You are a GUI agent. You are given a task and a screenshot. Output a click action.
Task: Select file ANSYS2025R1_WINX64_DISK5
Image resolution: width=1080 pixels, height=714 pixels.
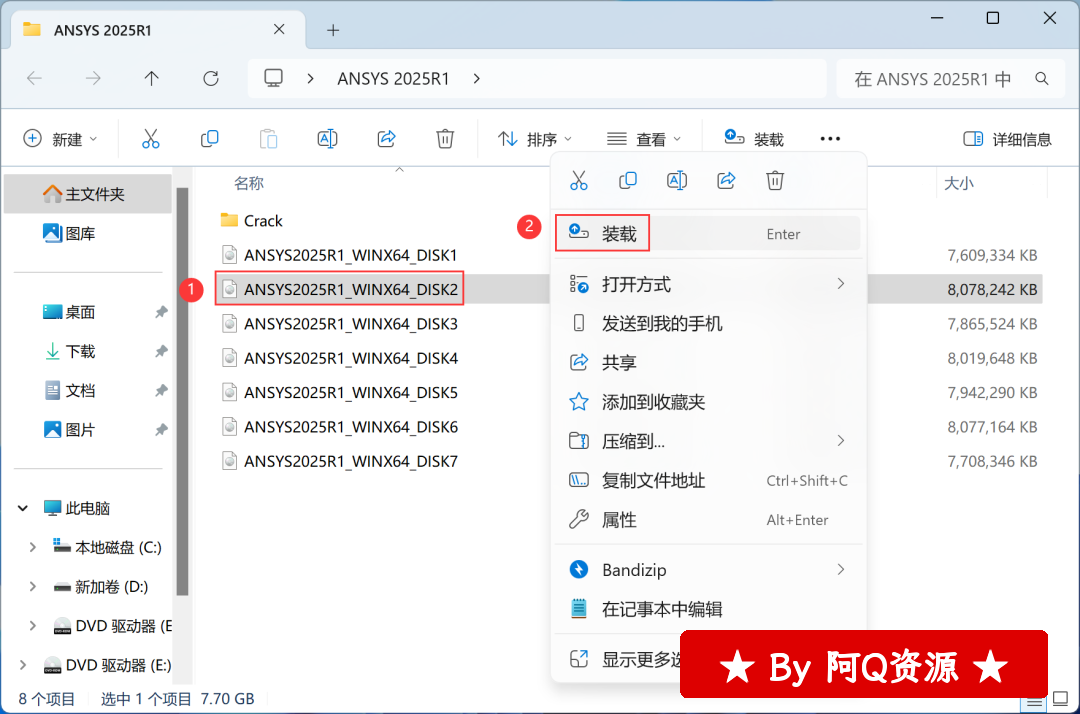pos(340,392)
